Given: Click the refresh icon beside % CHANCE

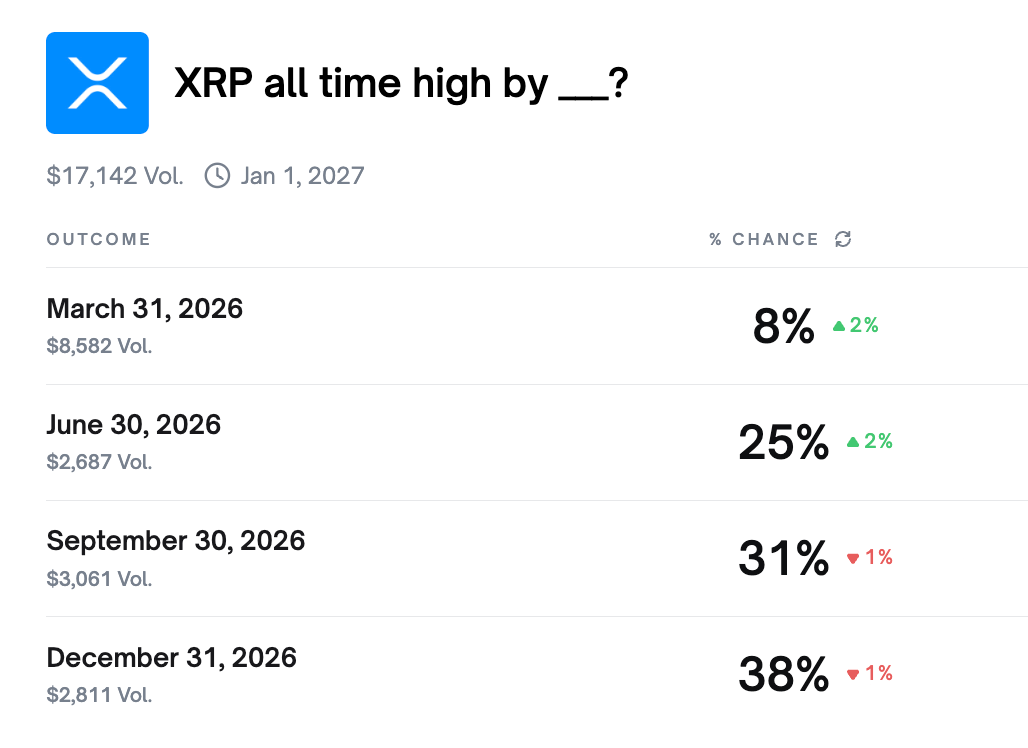Looking at the screenshot, I should coord(842,239).
